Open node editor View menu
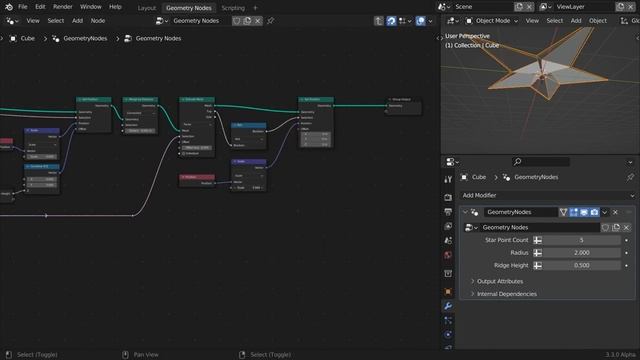 [33, 21]
